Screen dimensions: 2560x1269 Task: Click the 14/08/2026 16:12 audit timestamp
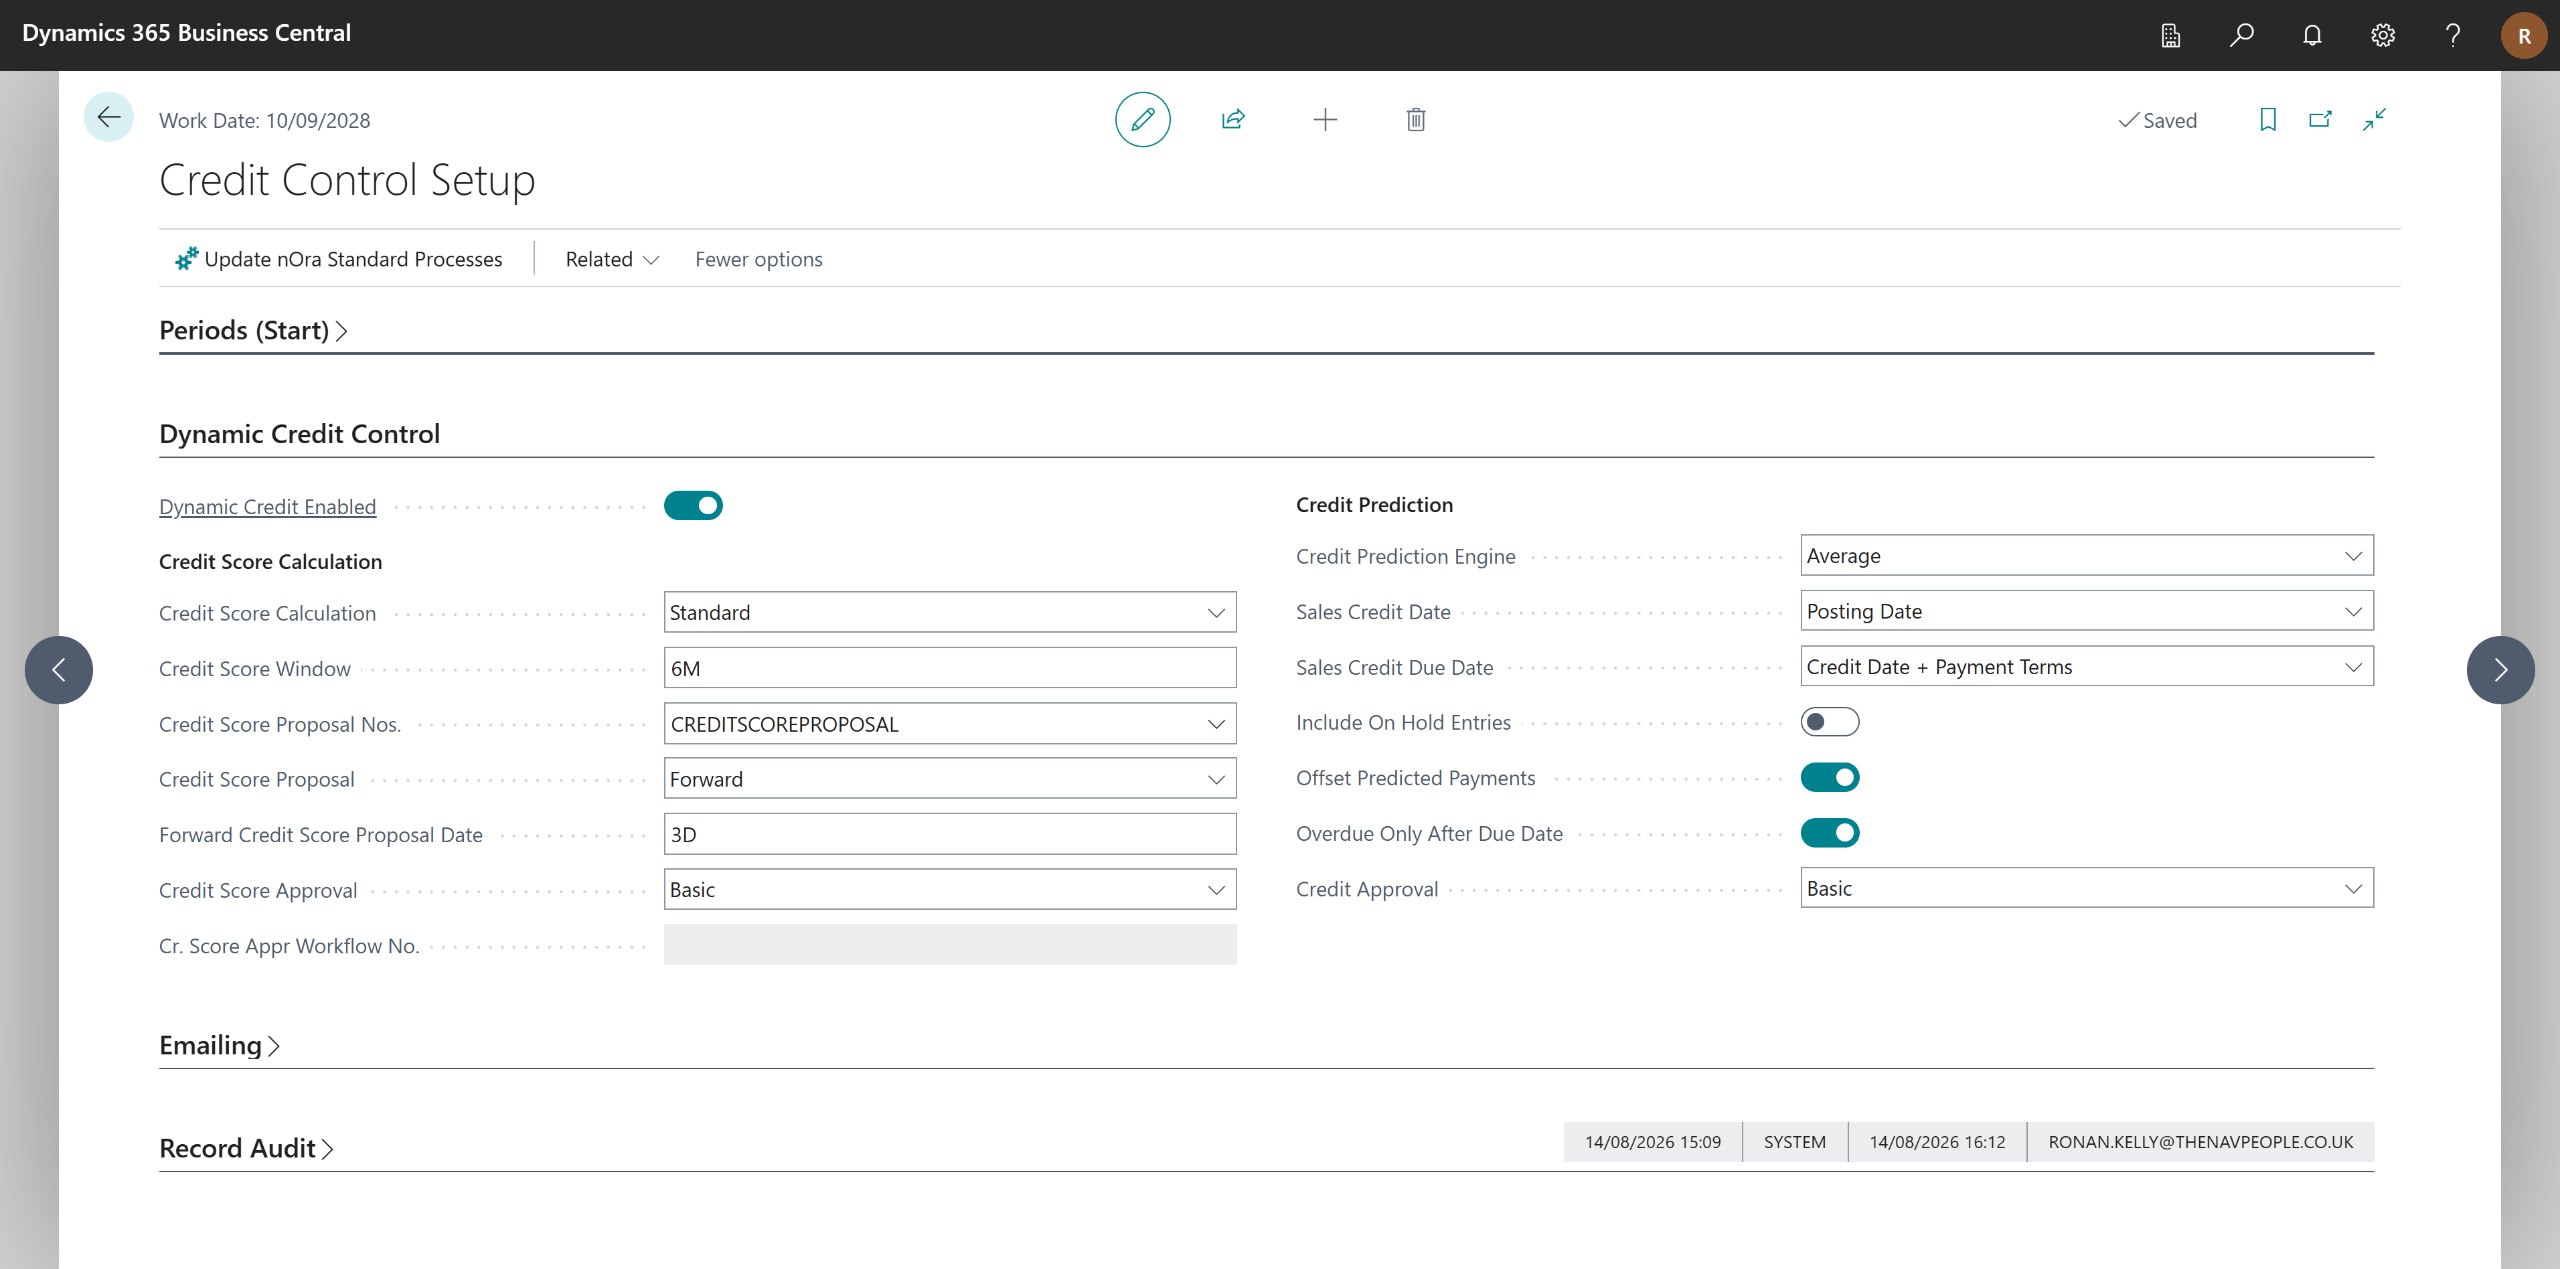pyautogui.click(x=1938, y=1142)
